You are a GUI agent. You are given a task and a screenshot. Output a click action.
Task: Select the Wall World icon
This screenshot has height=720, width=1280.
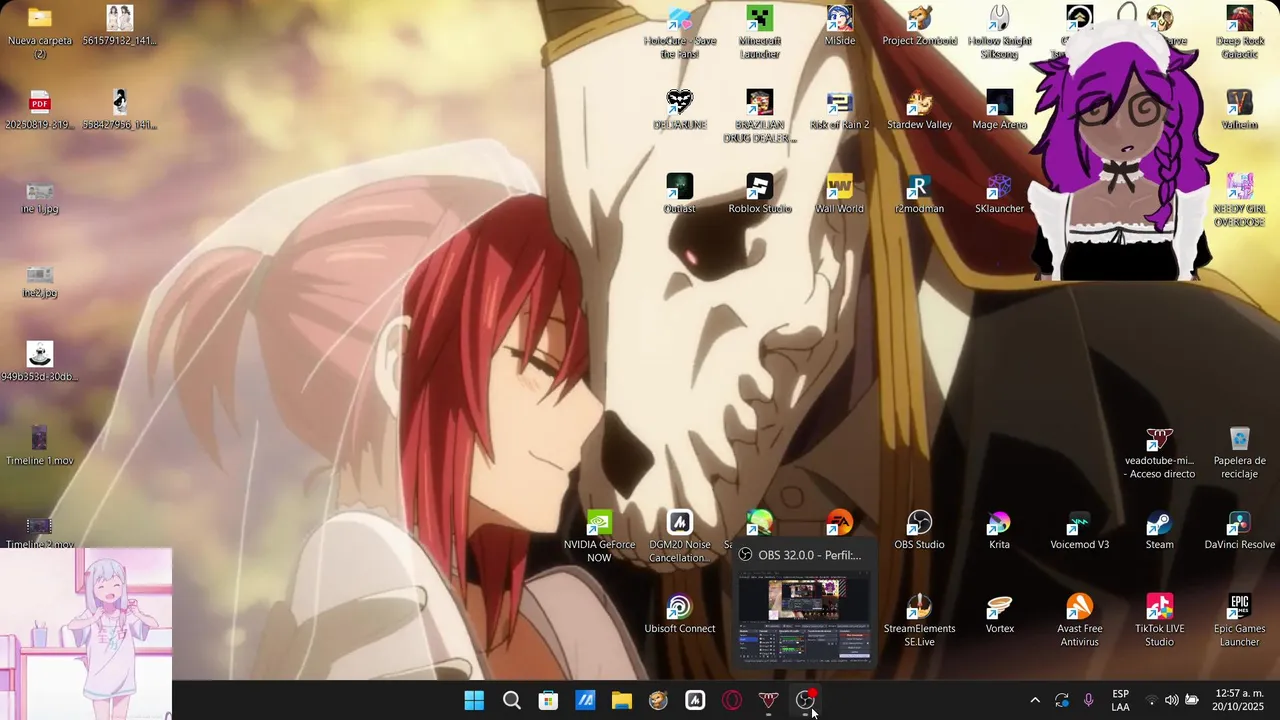tap(839, 194)
